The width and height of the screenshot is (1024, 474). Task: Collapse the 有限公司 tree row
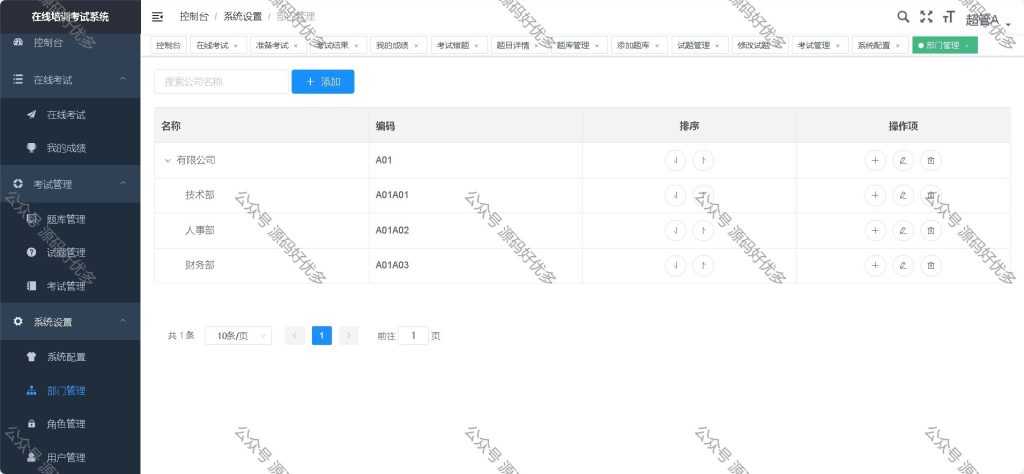coord(168,161)
